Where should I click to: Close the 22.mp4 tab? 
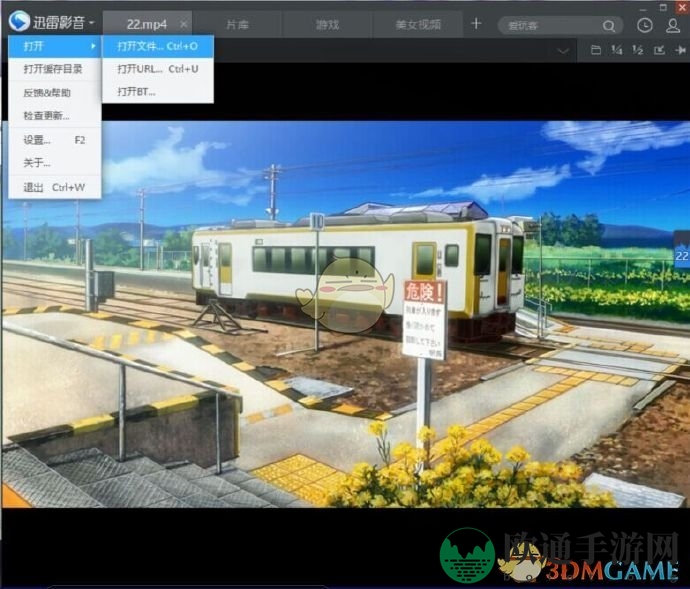pyautogui.click(x=184, y=24)
